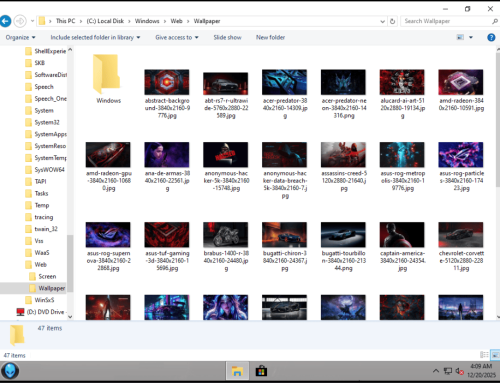The height and width of the screenshot is (383, 500).
Task: Select acer-predator-3840x2160-14309.jpg thumbnail
Action: tap(284, 82)
